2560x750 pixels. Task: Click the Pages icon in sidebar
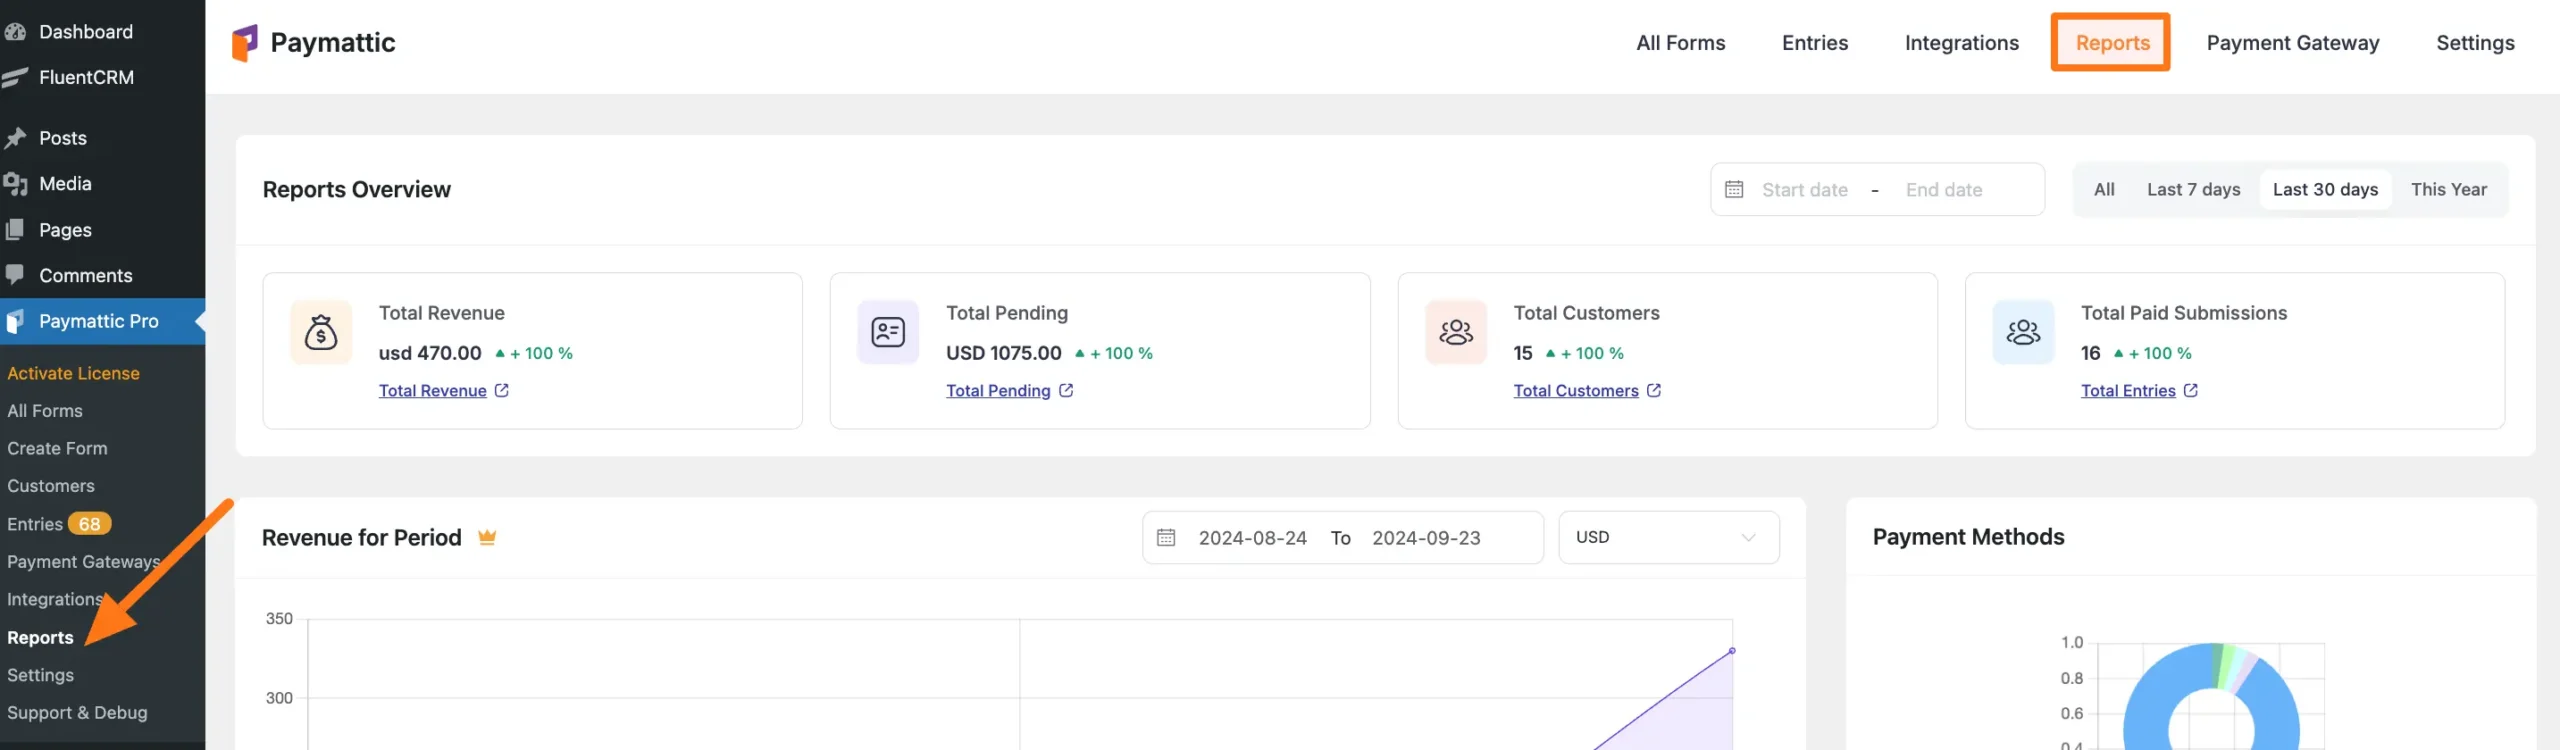coord(15,230)
